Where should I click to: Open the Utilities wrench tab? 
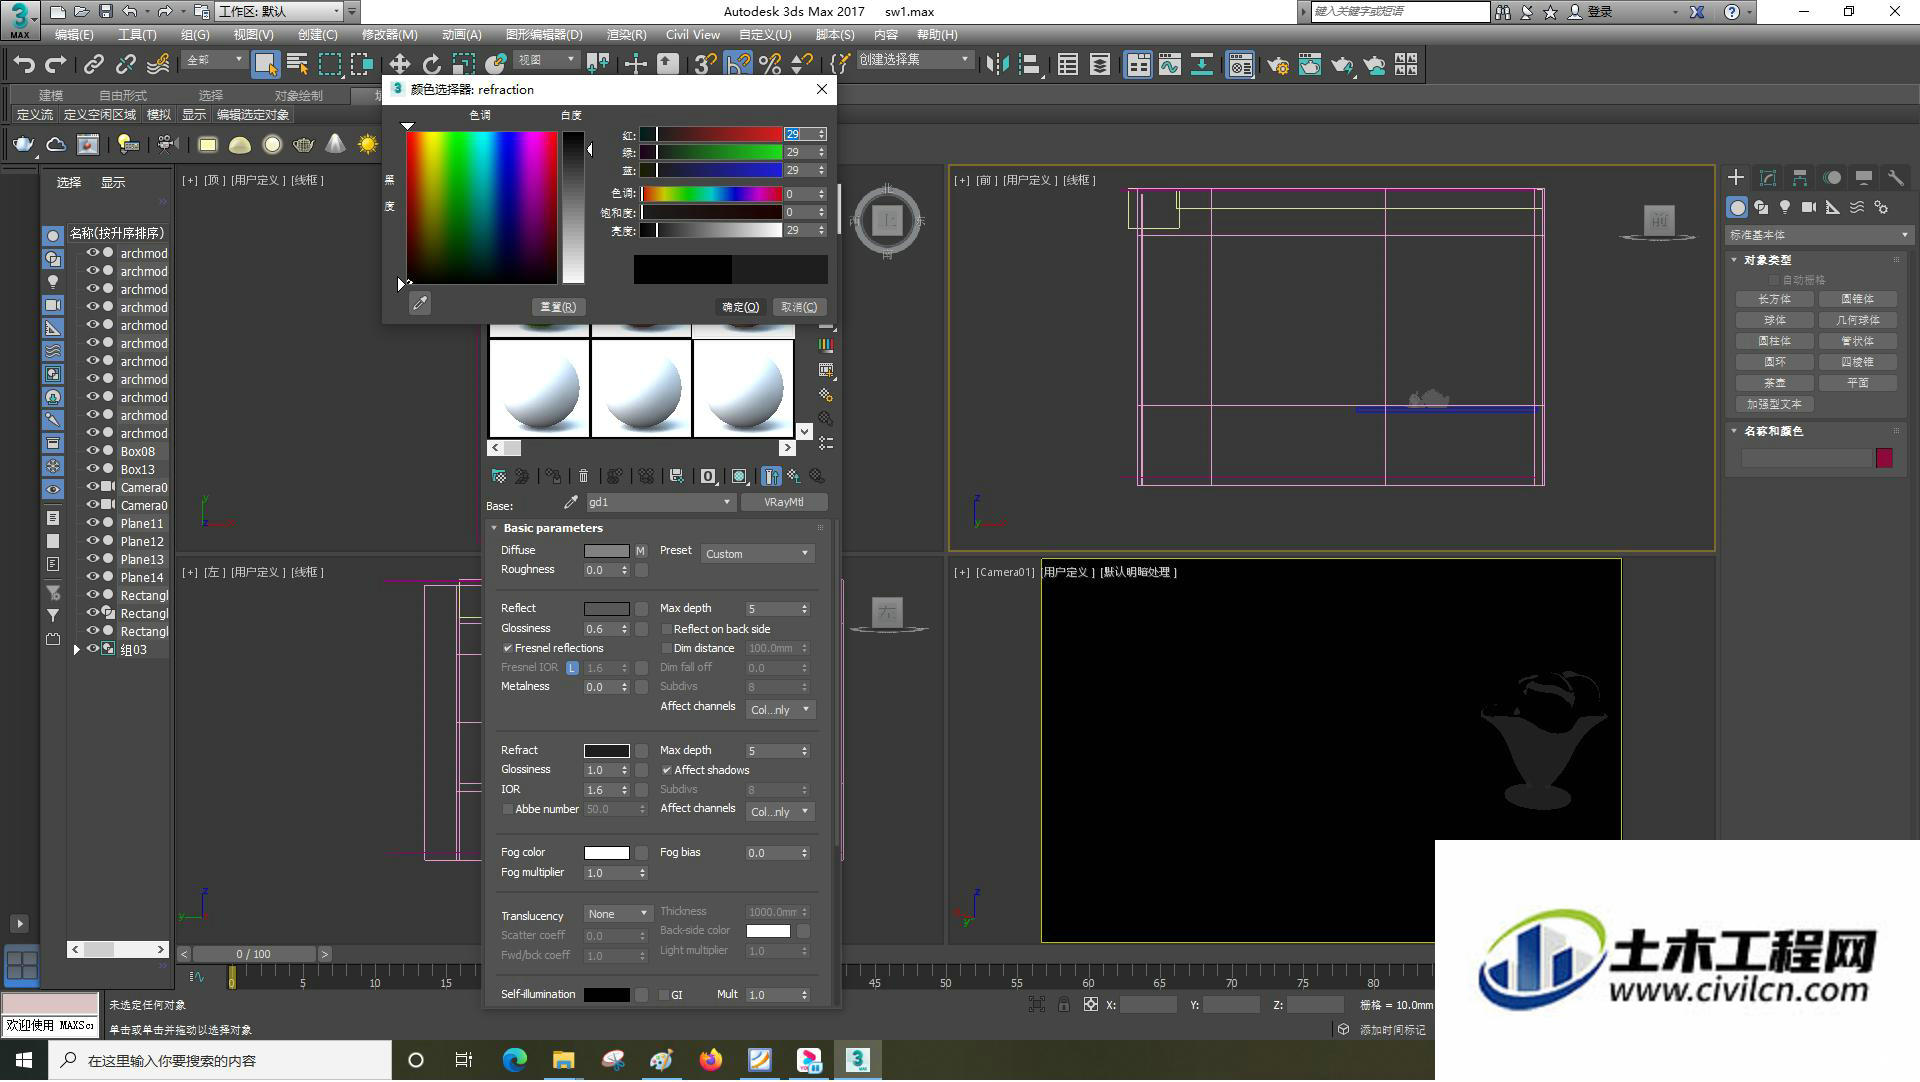[1895, 177]
